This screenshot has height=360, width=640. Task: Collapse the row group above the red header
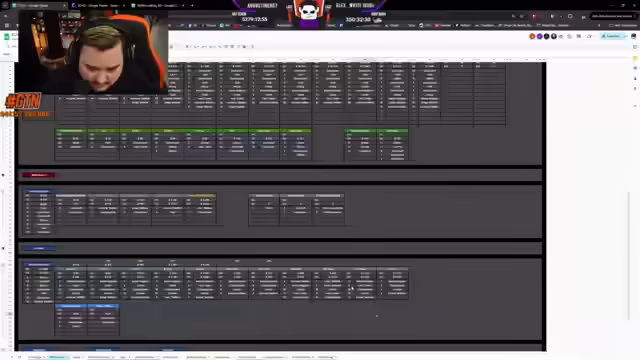pyautogui.click(x=3, y=175)
